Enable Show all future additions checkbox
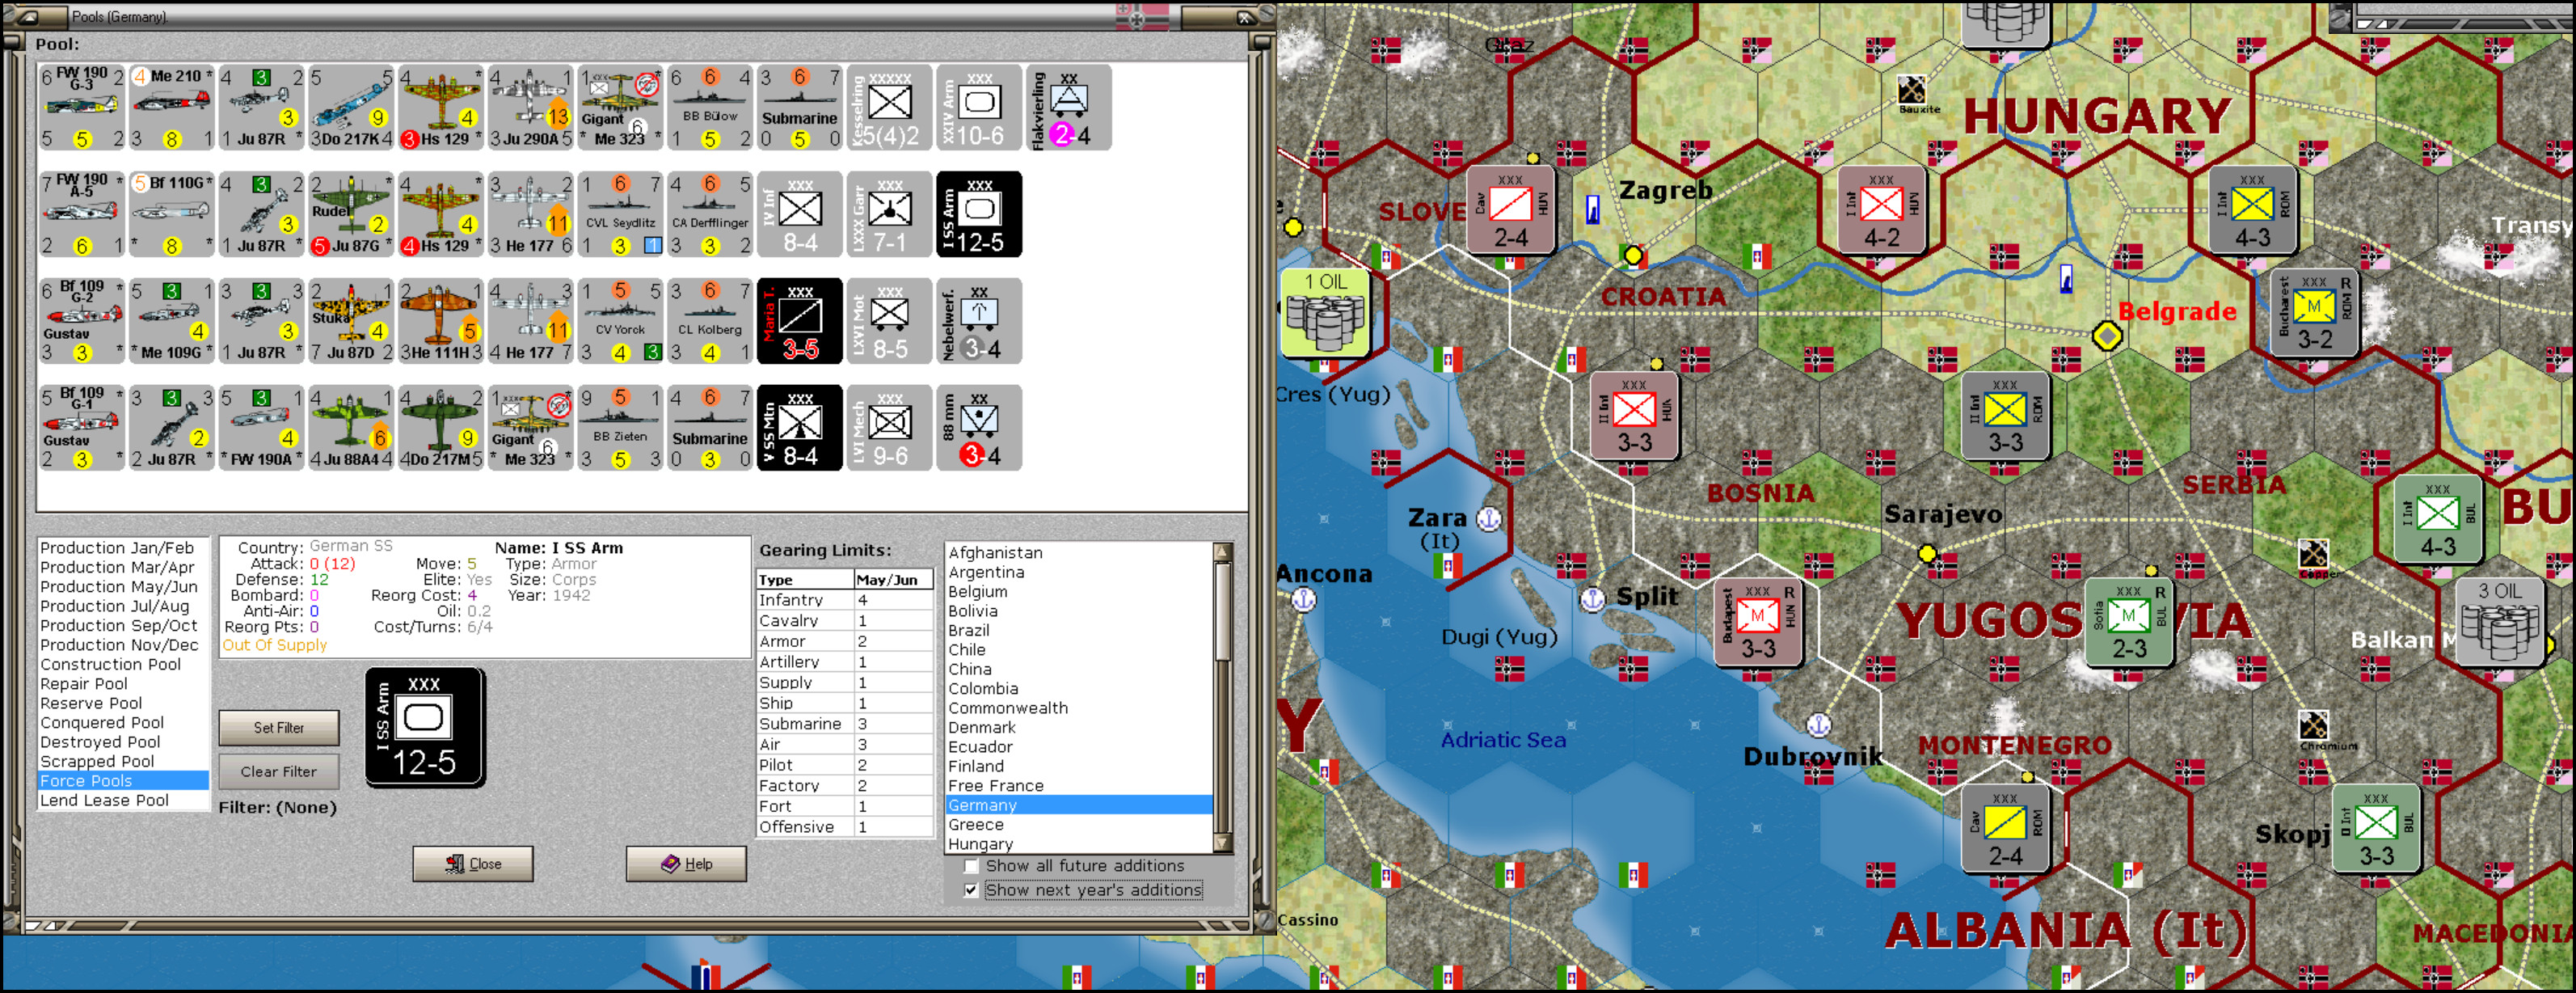Screen dimensions: 2576x993 [970, 866]
